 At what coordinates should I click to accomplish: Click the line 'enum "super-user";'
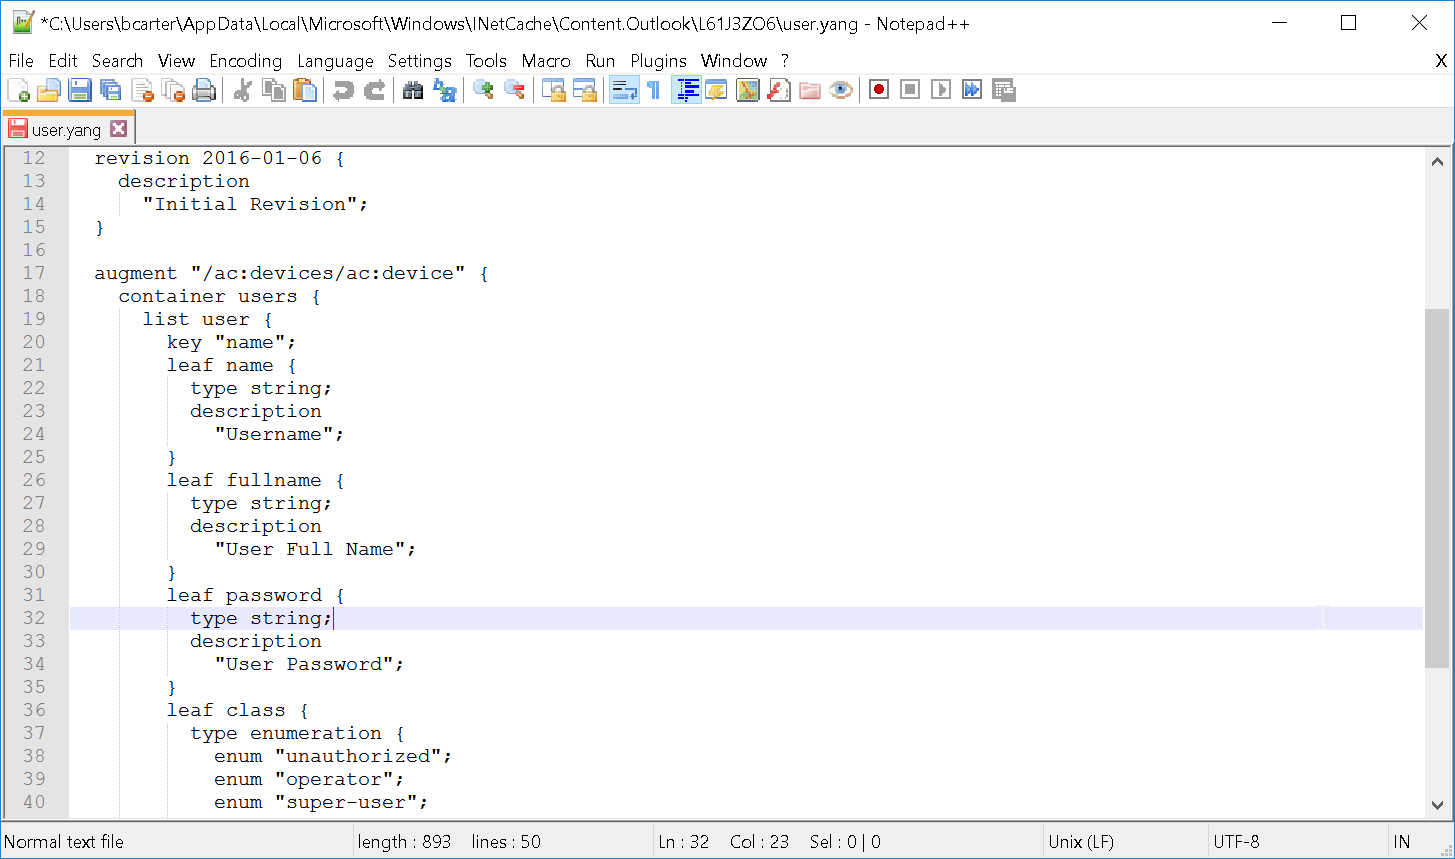click(321, 802)
